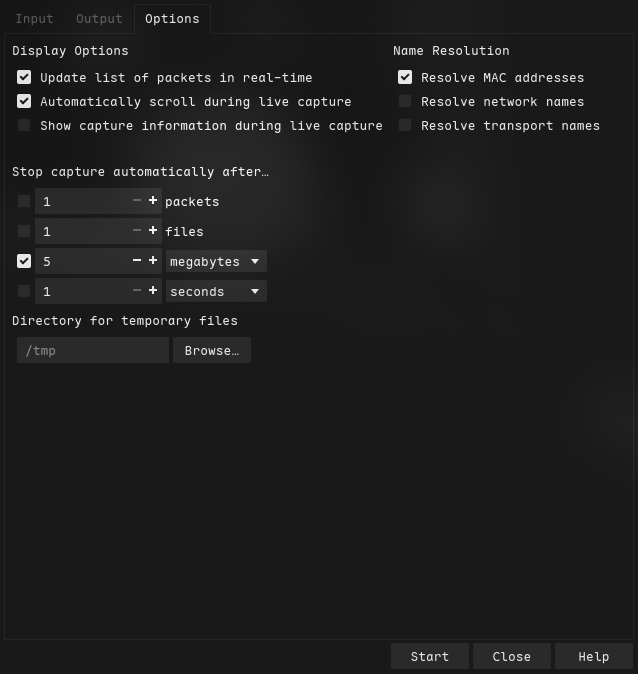Enable Resolve network names checkbox

(405, 101)
